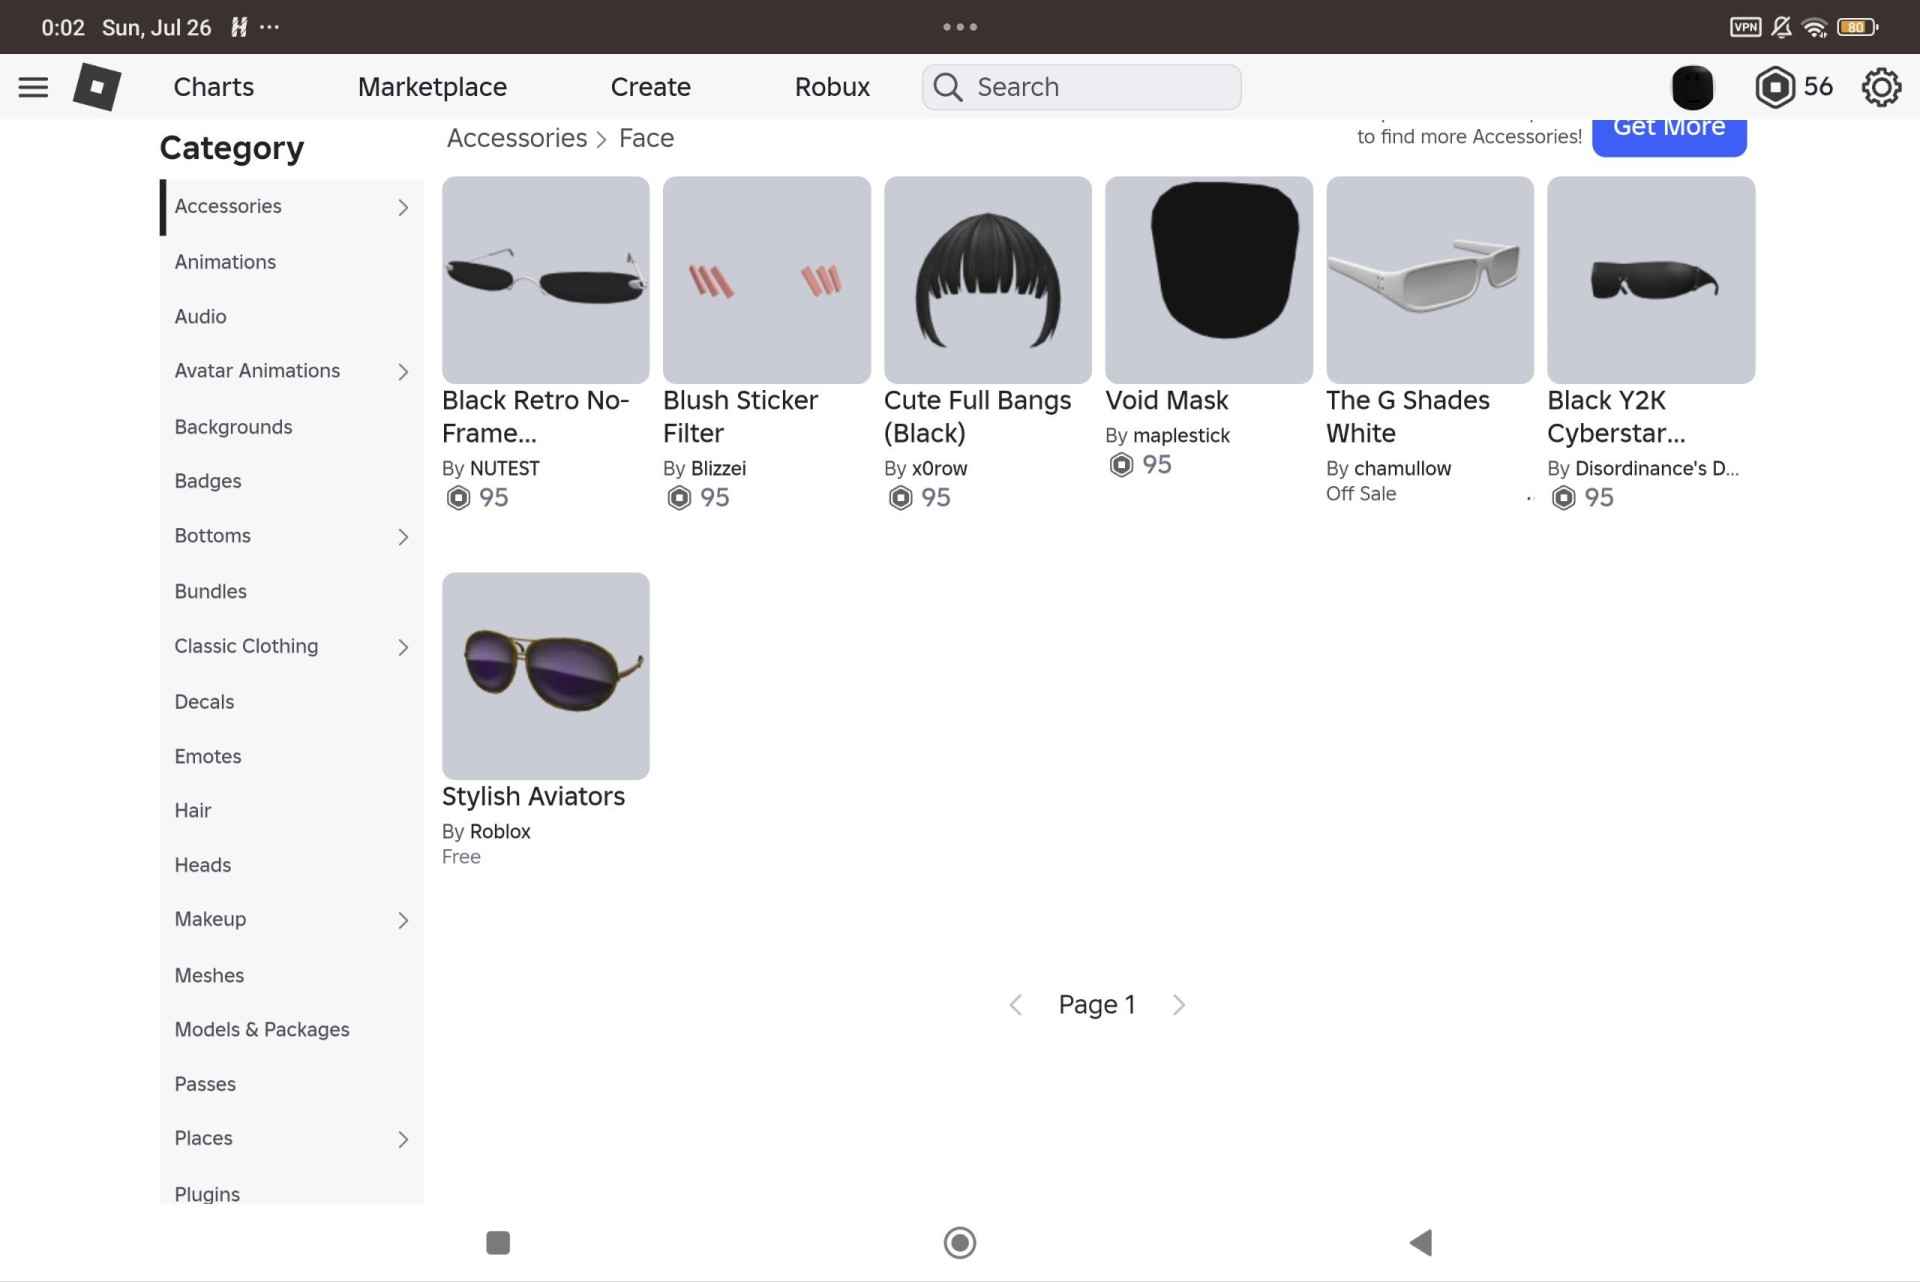1920x1282 pixels.
Task: Select the Emotes category
Action: 292,756
